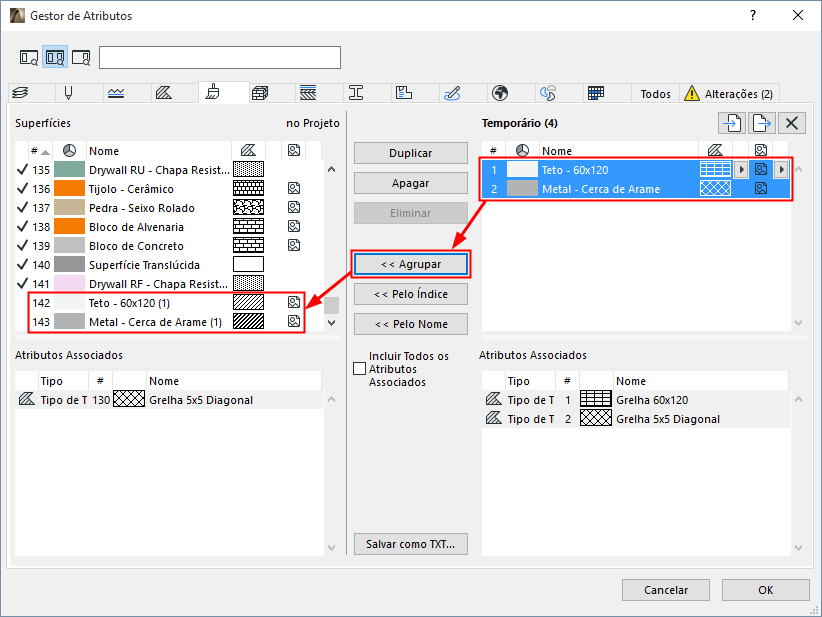Click the << Pelo Nome button
822x617 pixels.
pos(410,324)
